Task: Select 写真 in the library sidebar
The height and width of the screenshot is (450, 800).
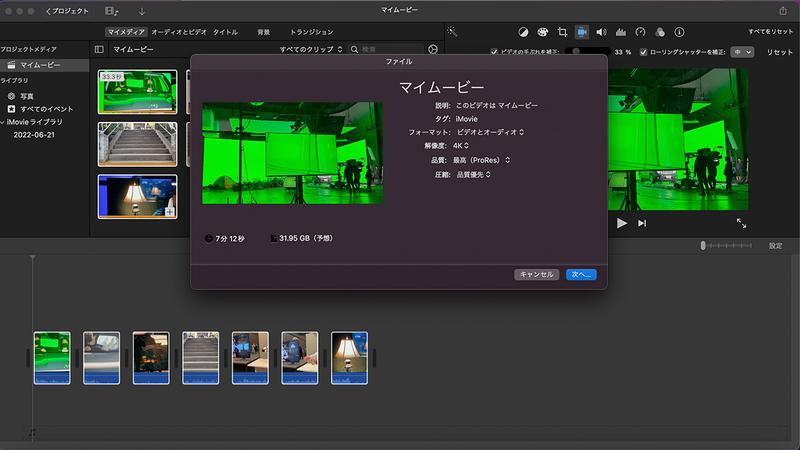Action: pos(27,96)
